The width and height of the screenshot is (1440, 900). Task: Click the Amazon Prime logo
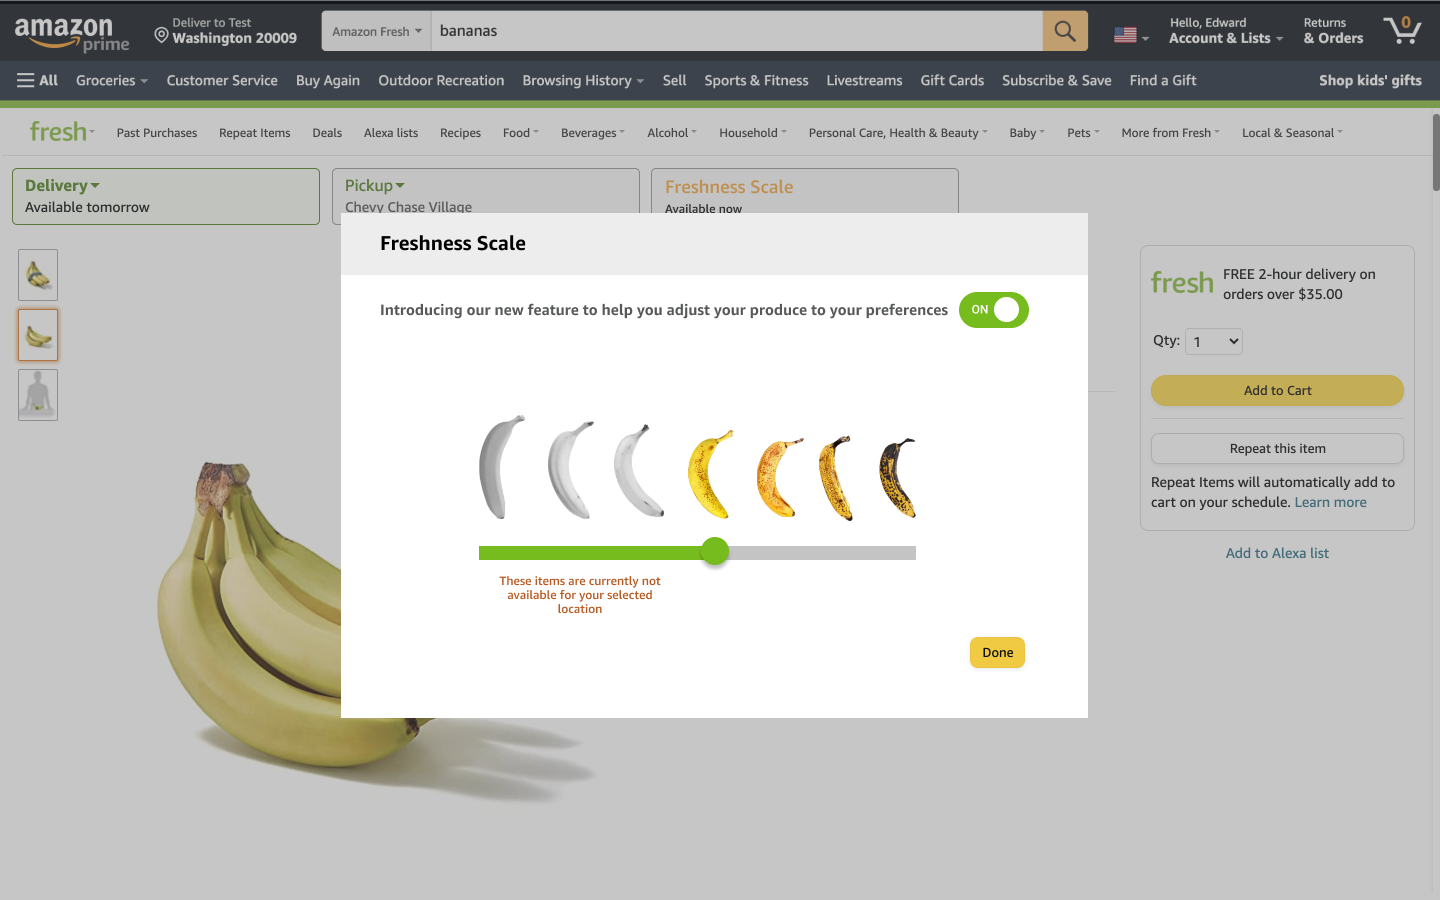pos(72,33)
